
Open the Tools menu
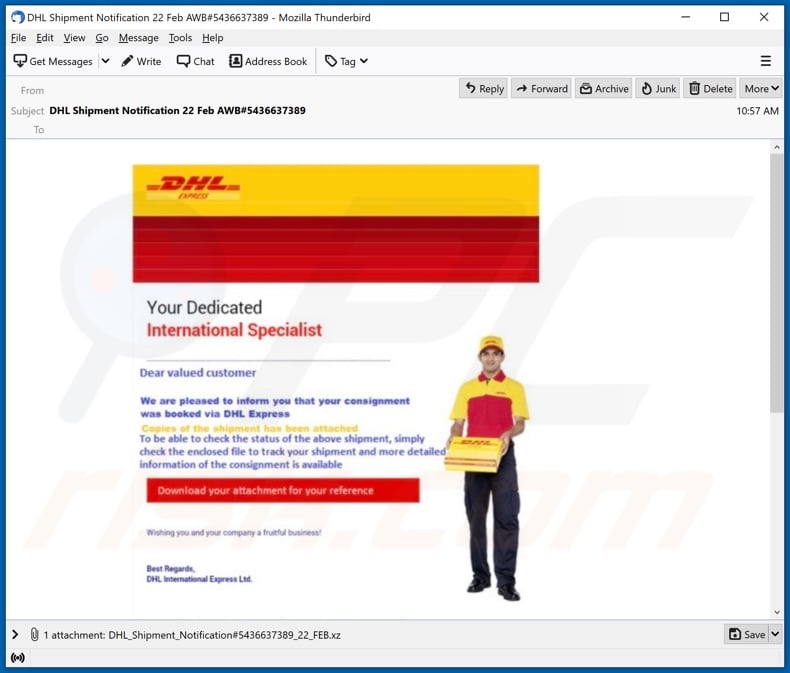tap(180, 38)
